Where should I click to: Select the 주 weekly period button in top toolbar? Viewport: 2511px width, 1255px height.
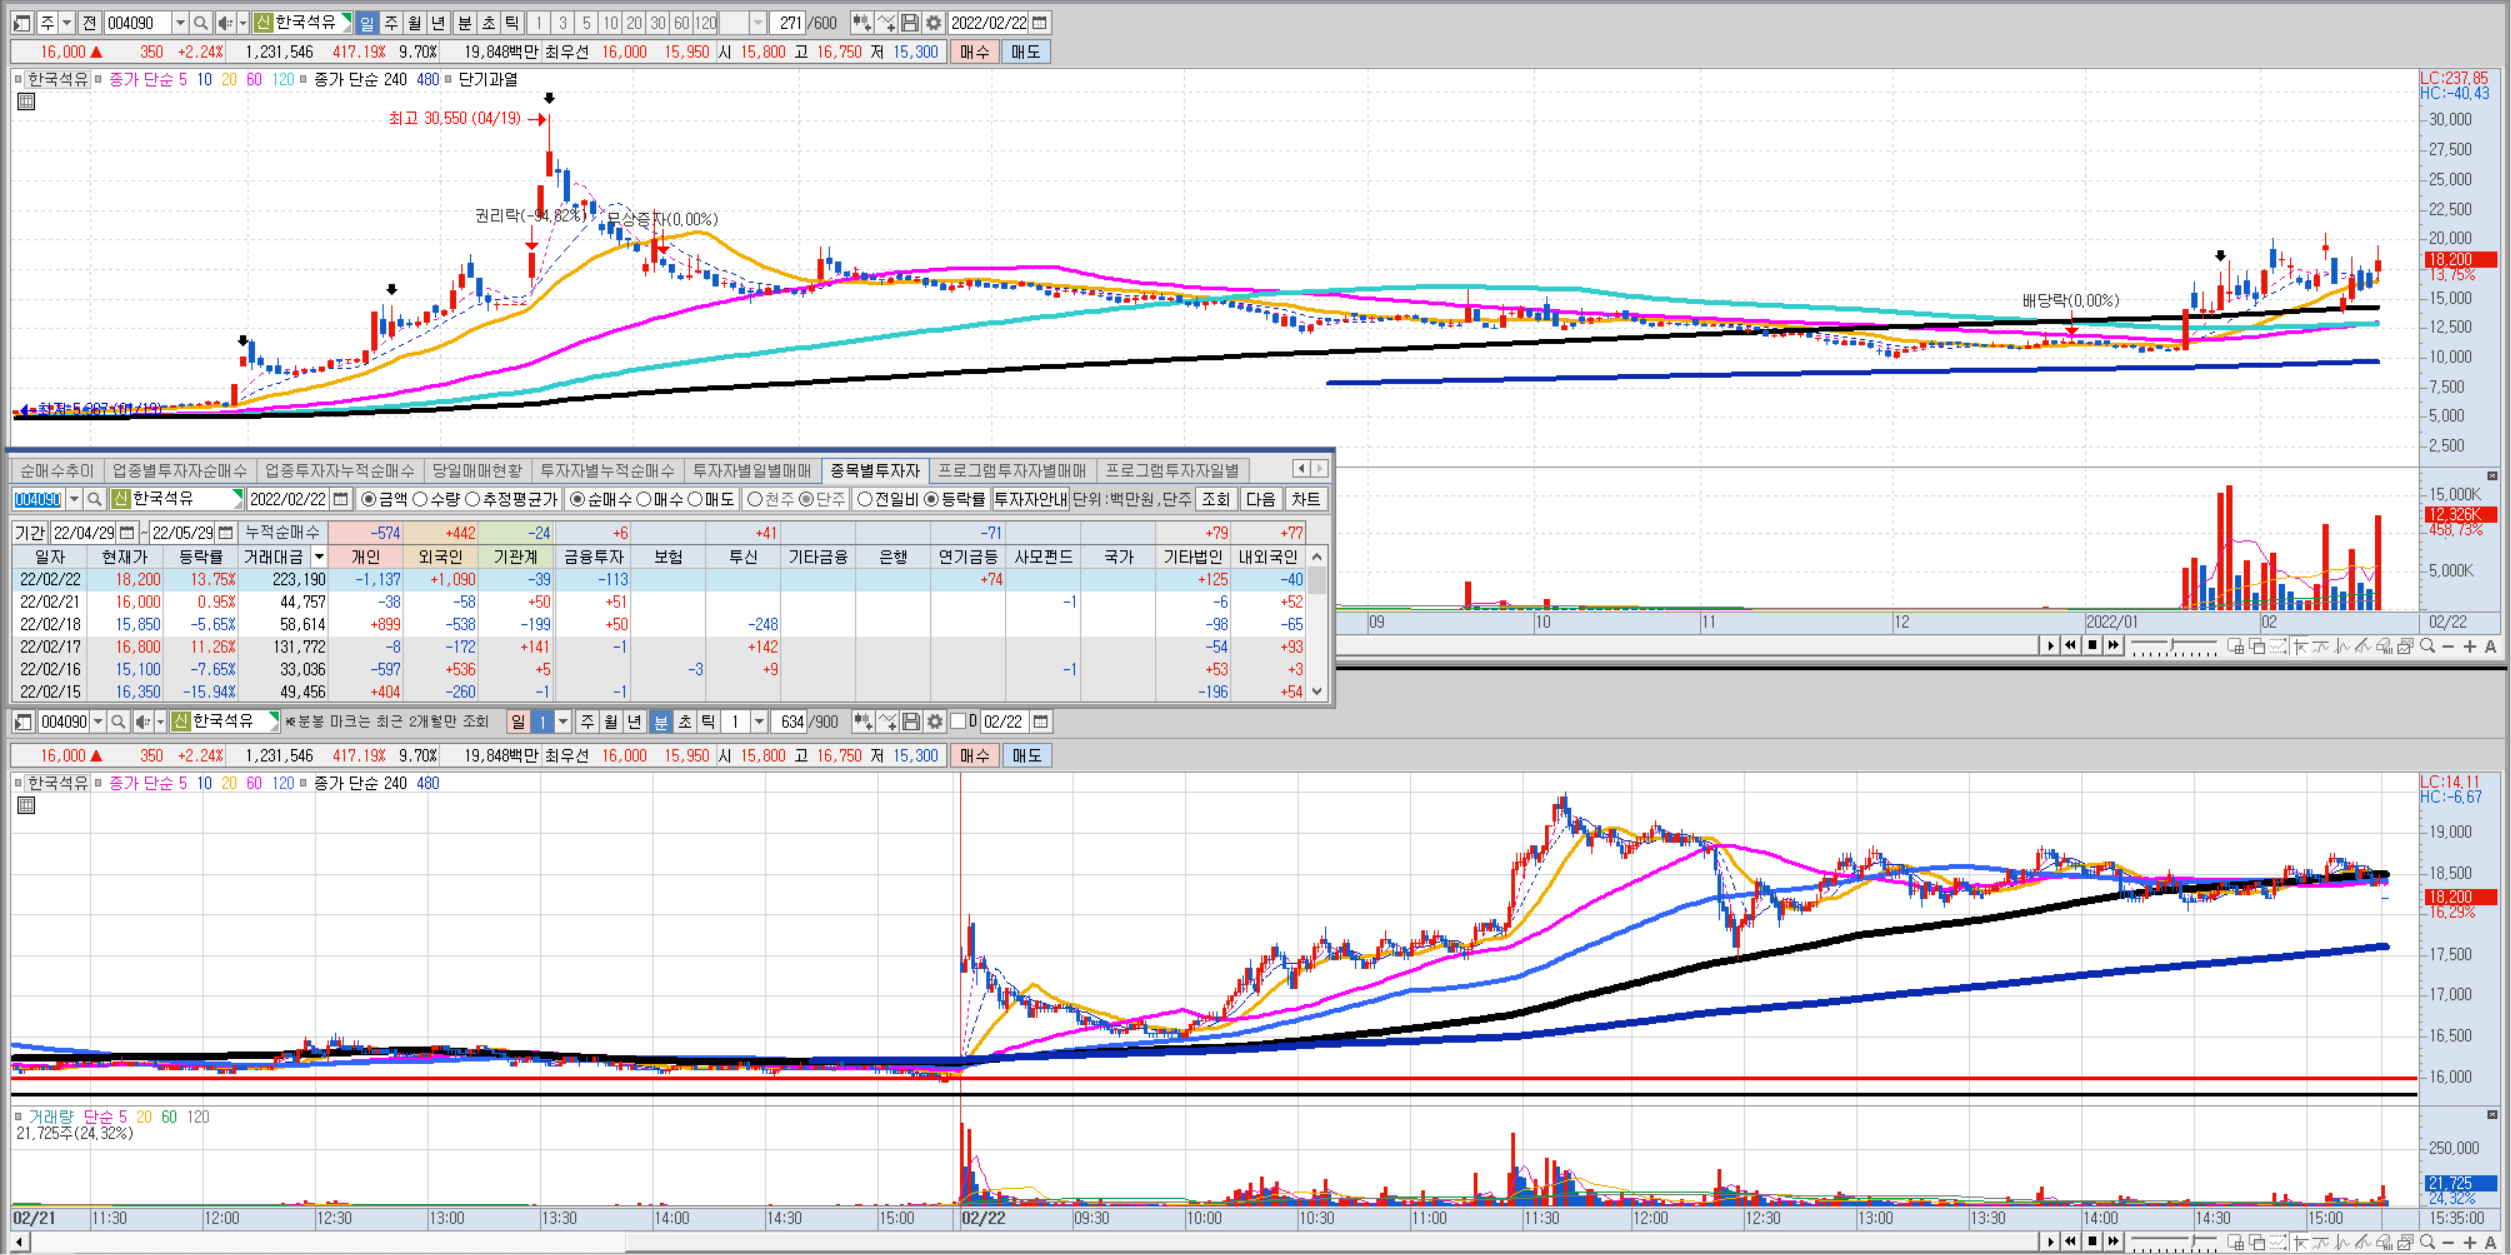391,22
